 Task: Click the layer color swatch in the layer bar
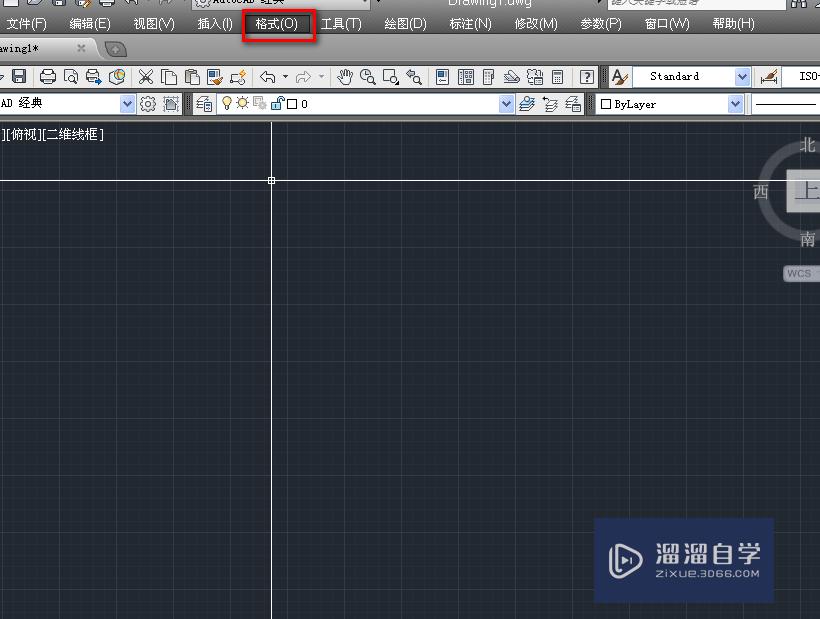(291, 103)
